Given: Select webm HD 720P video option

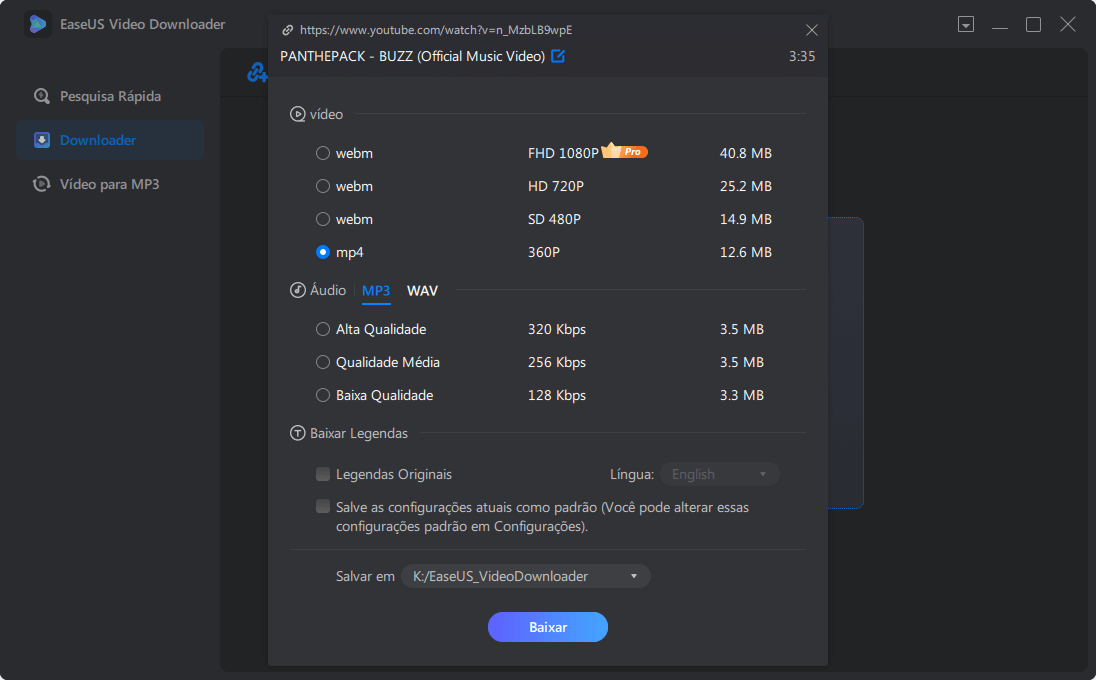Looking at the screenshot, I should [323, 186].
